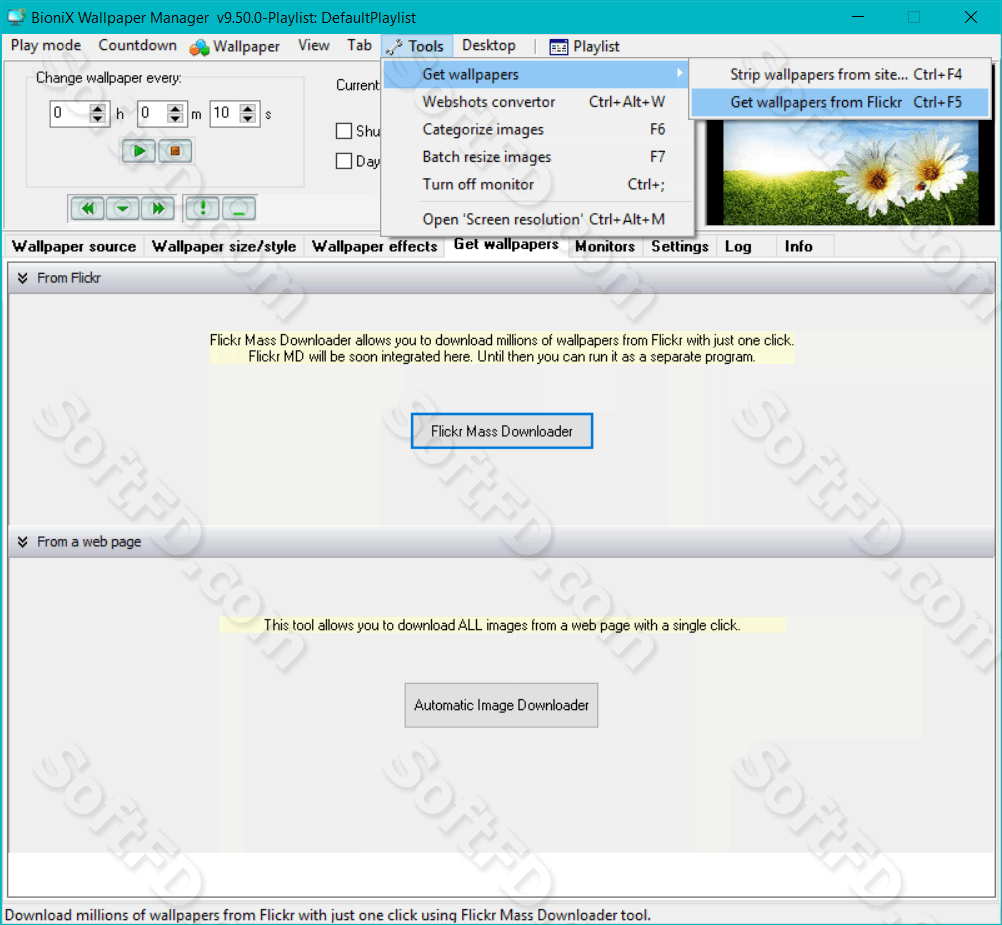Click the Wallpaper menu colored balls icon
1002x925 pixels.
click(x=199, y=47)
